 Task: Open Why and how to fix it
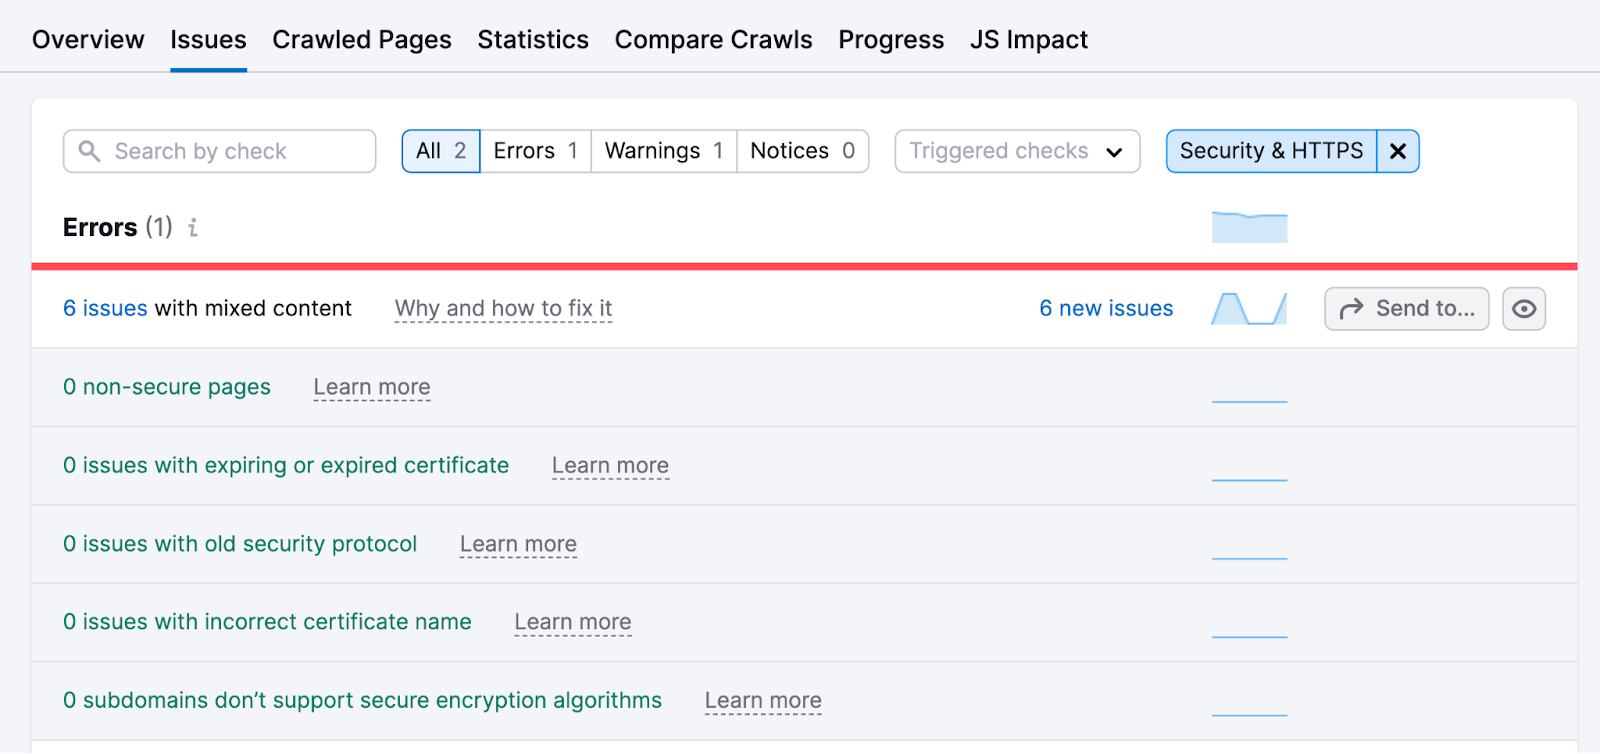click(503, 308)
